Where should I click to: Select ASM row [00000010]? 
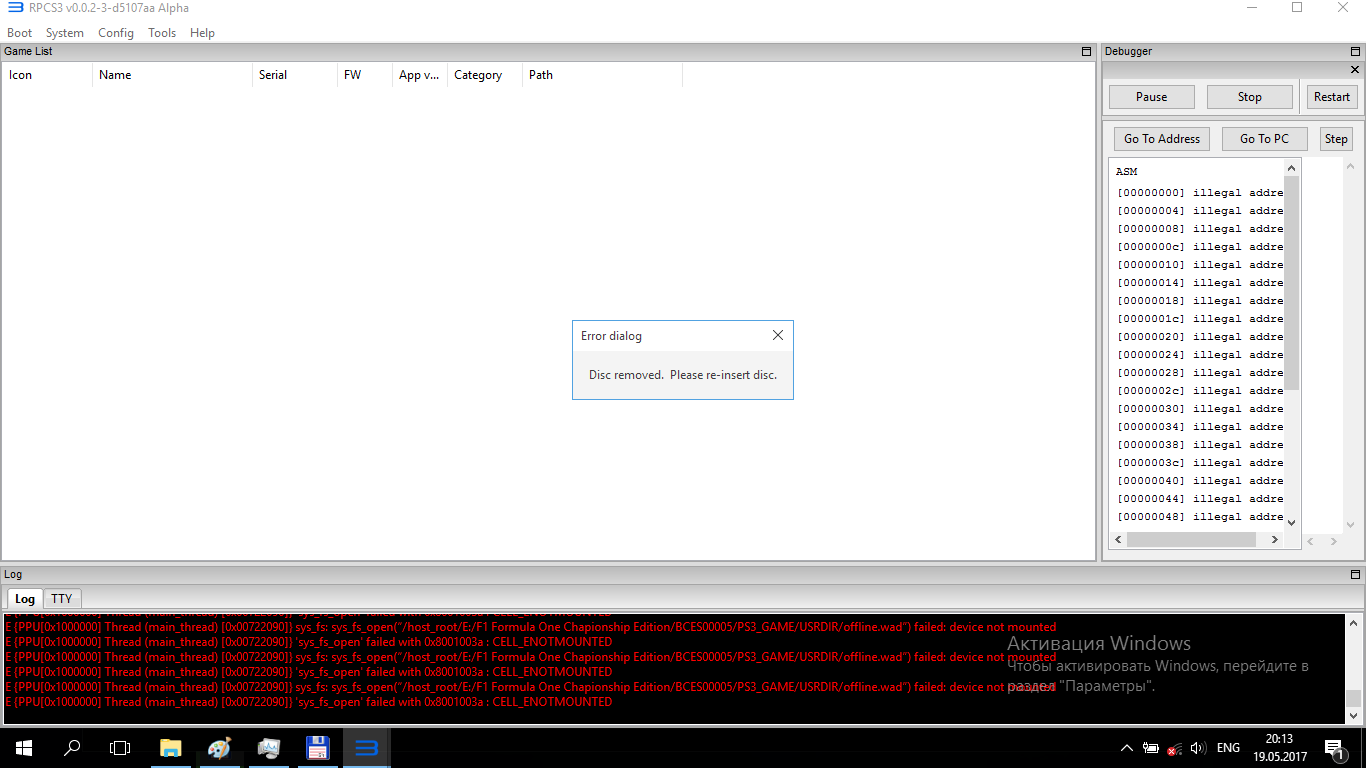click(1199, 265)
